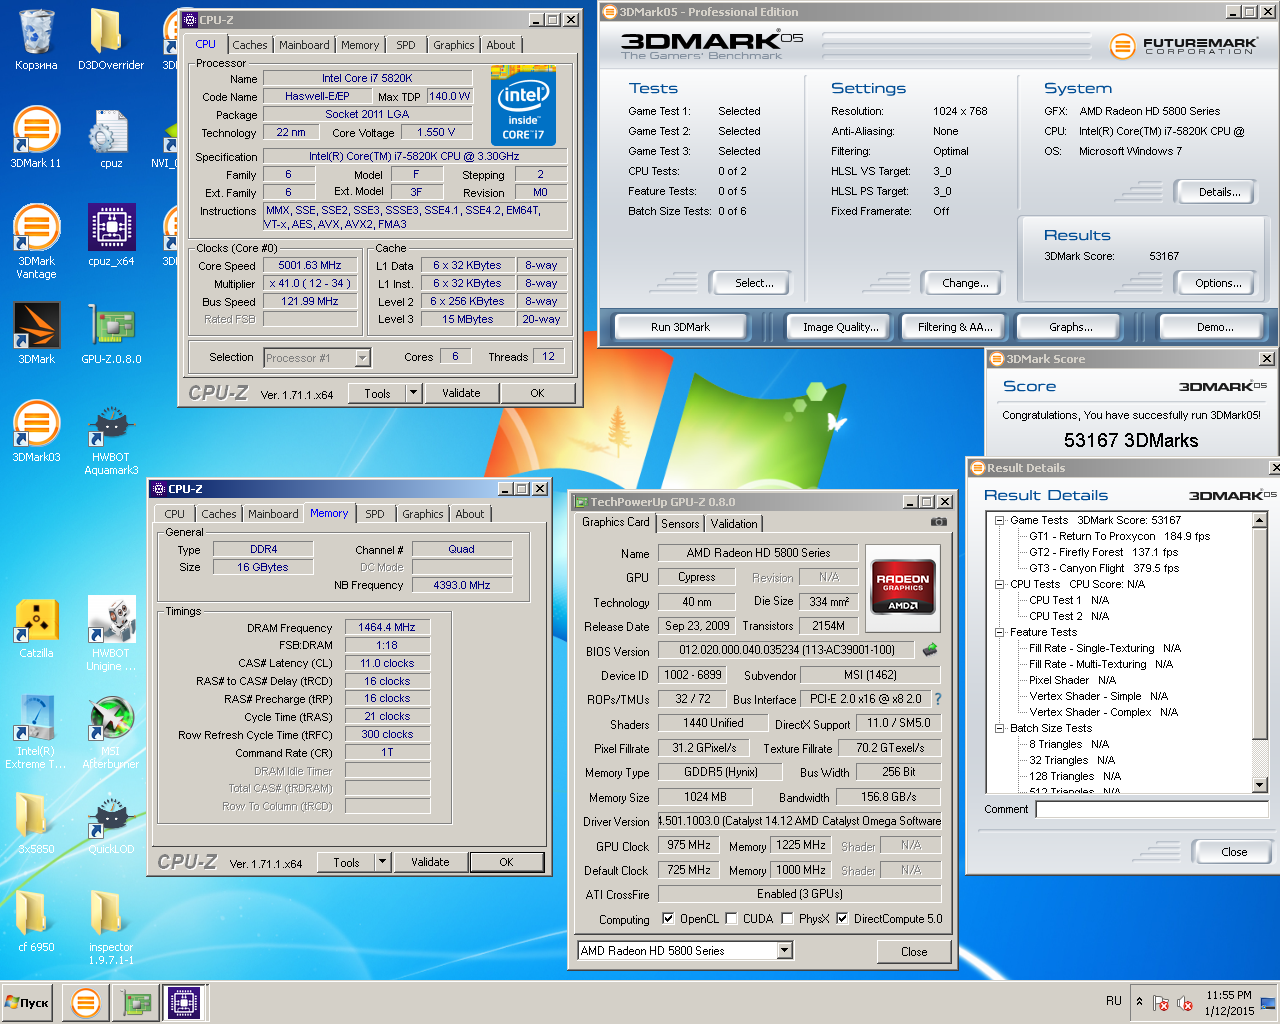Show hidden tray icons arrow
Image resolution: width=1280 pixels, height=1024 pixels.
click(1139, 1001)
